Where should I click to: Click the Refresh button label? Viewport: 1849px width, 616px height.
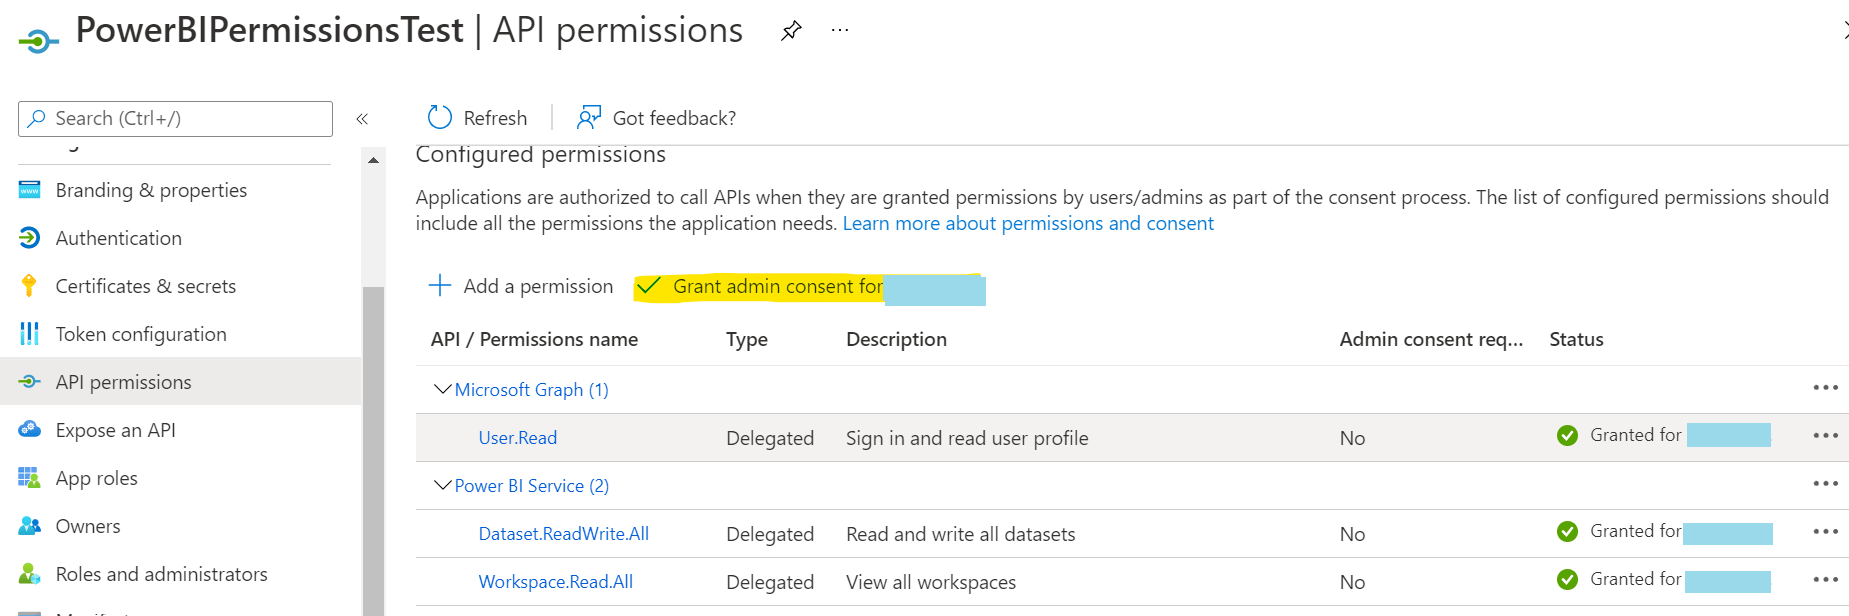[x=495, y=118]
